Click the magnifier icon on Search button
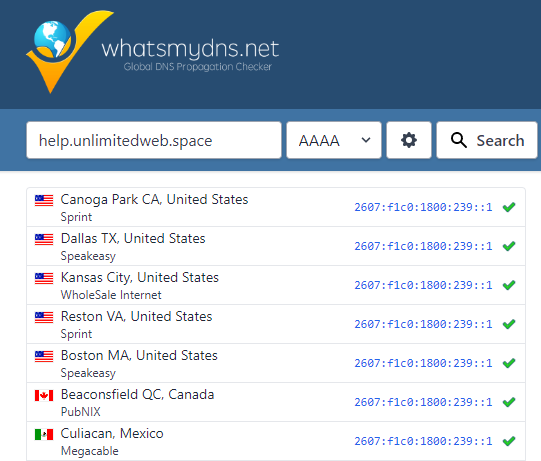541x461 pixels. (459, 140)
